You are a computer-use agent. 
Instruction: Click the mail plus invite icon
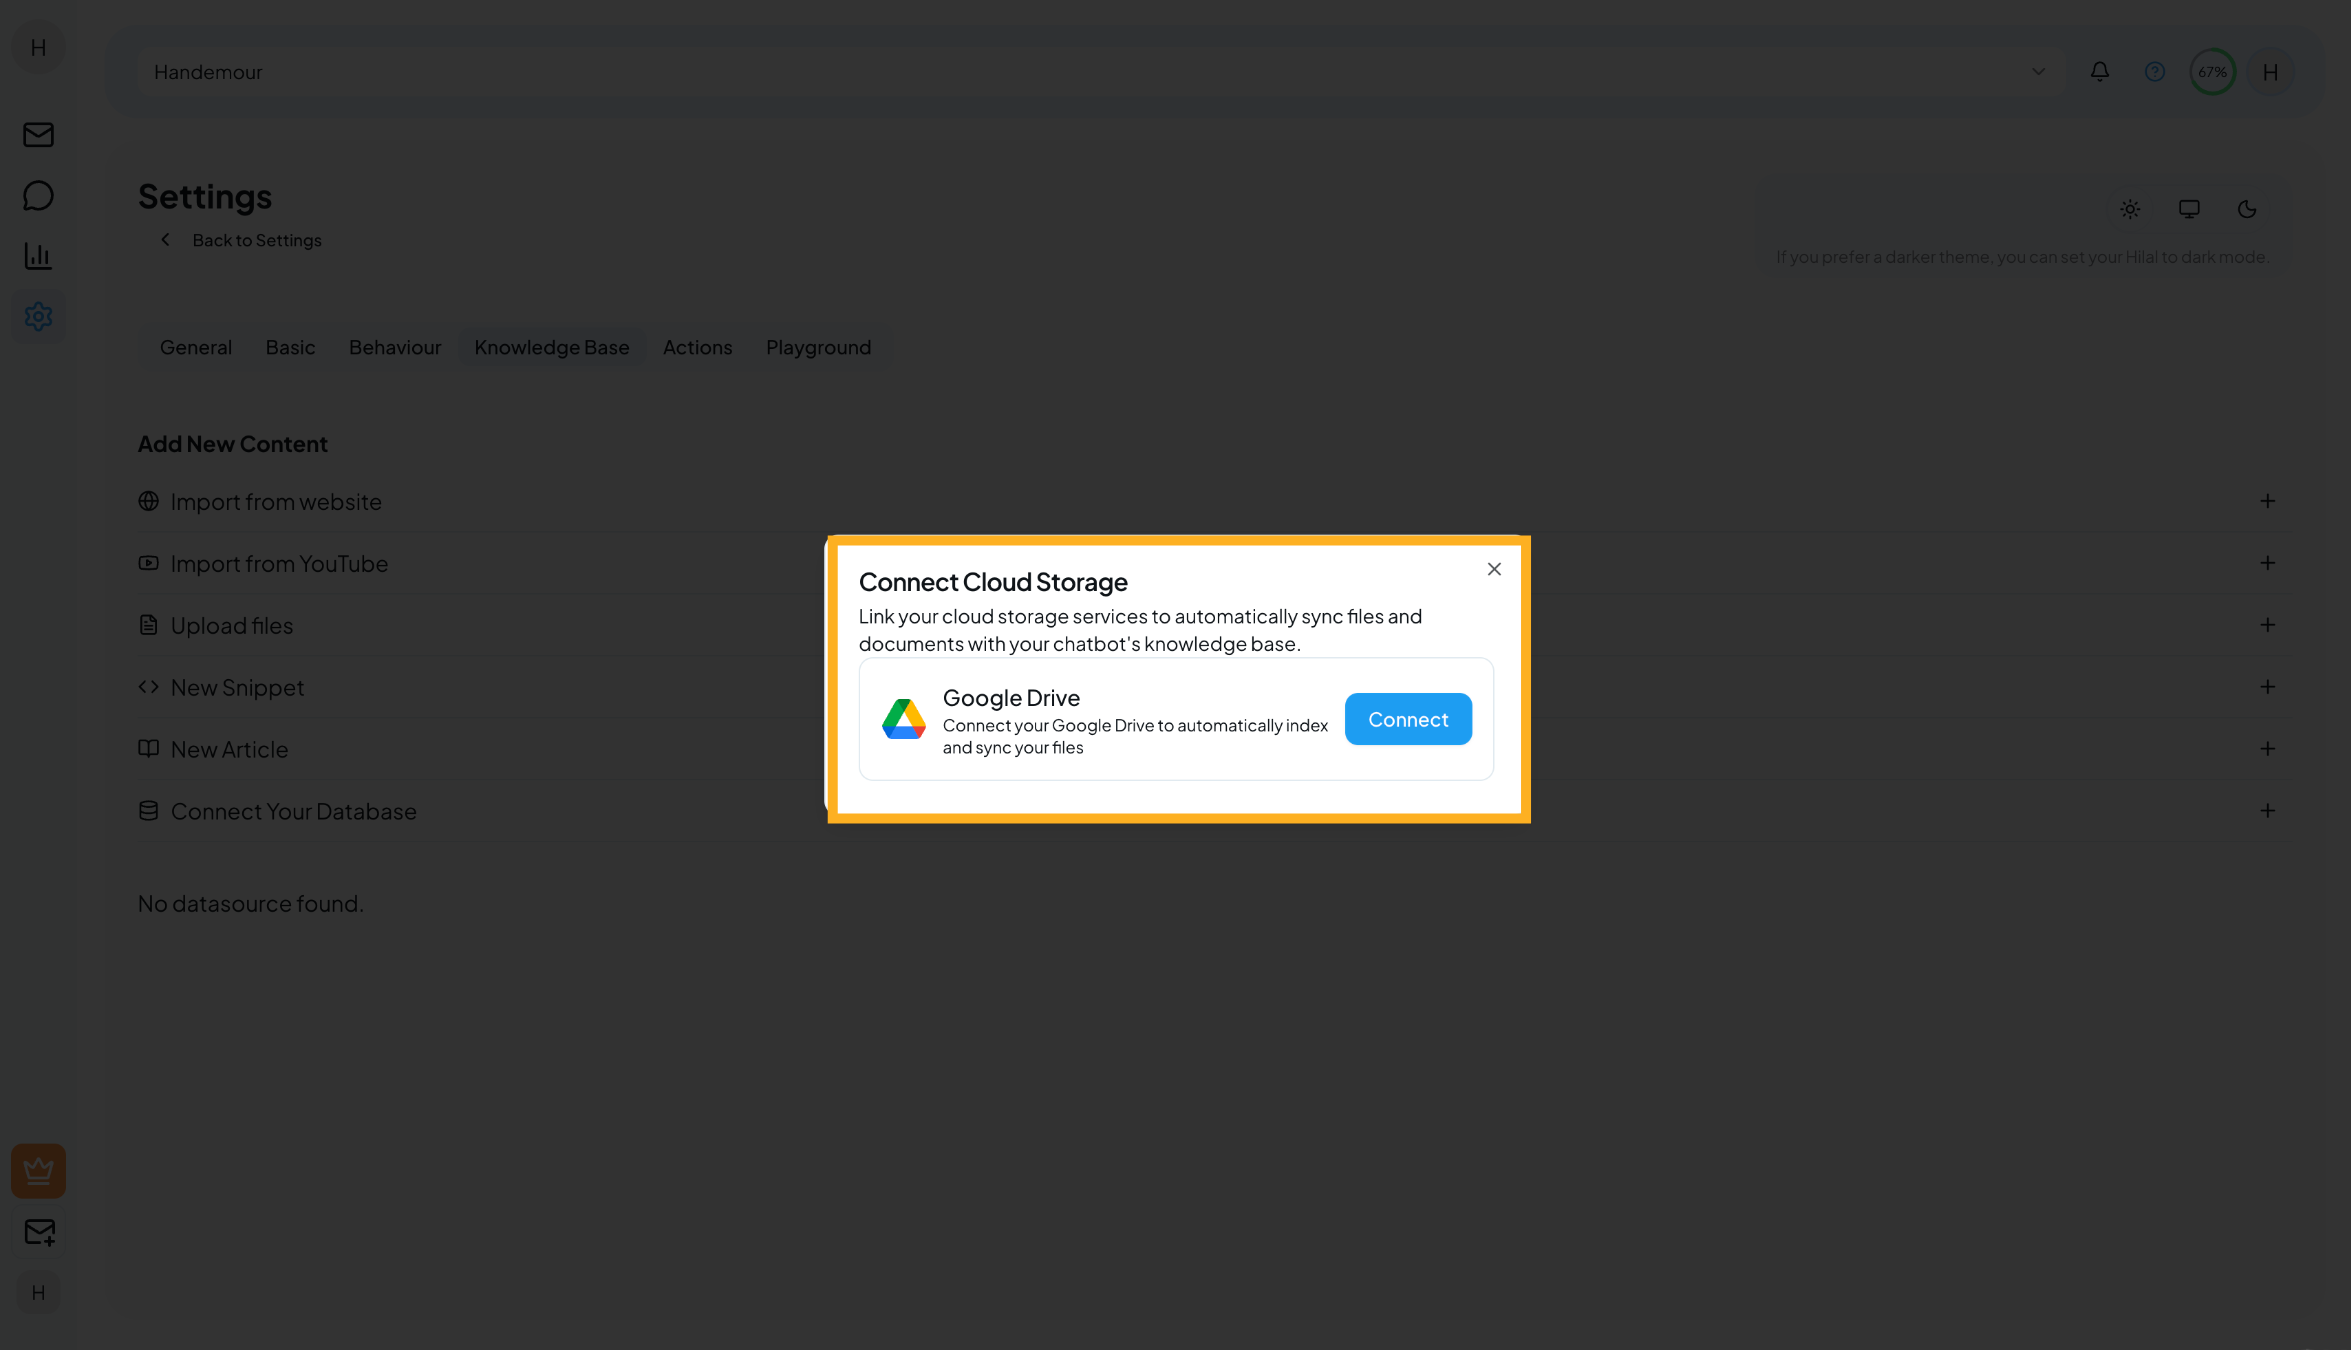[x=39, y=1232]
